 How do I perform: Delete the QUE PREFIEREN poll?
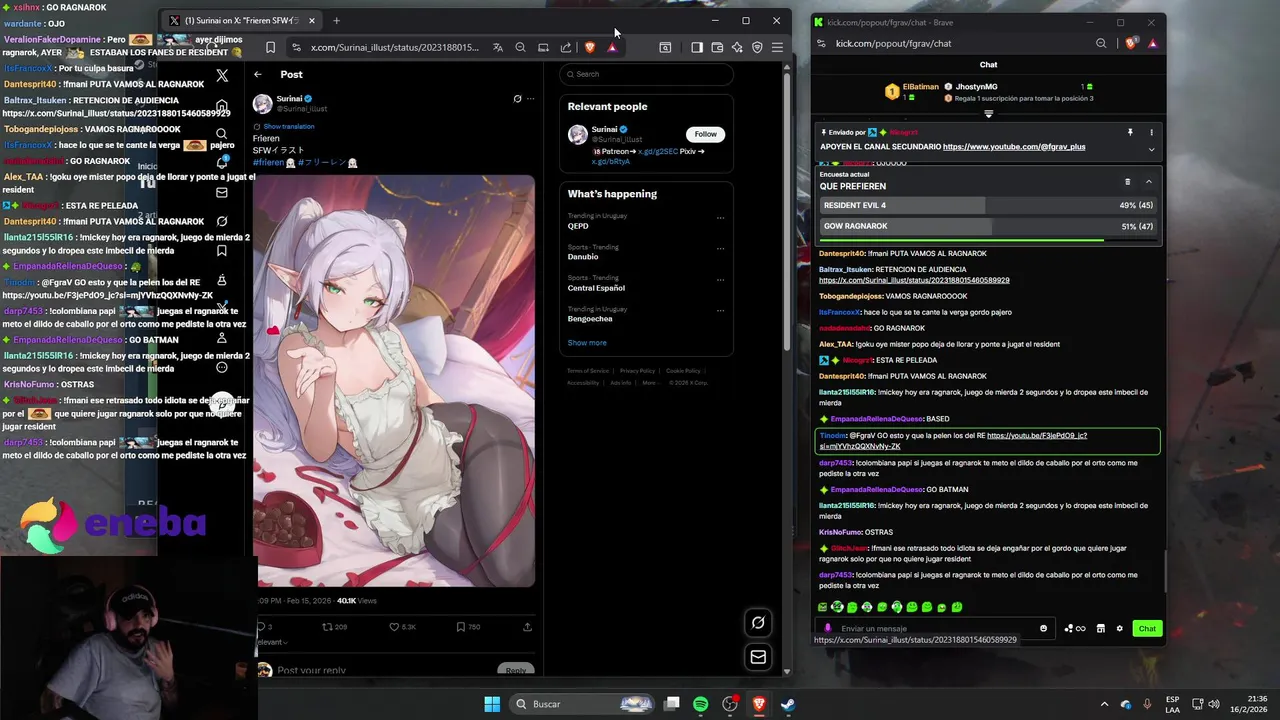click(x=1127, y=182)
